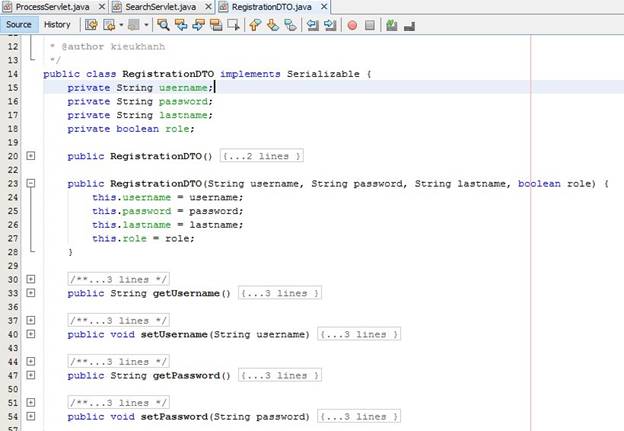Select the RegistrationDTO.java tab
Image resolution: width=624 pixels, height=431 pixels.
coord(272,7)
